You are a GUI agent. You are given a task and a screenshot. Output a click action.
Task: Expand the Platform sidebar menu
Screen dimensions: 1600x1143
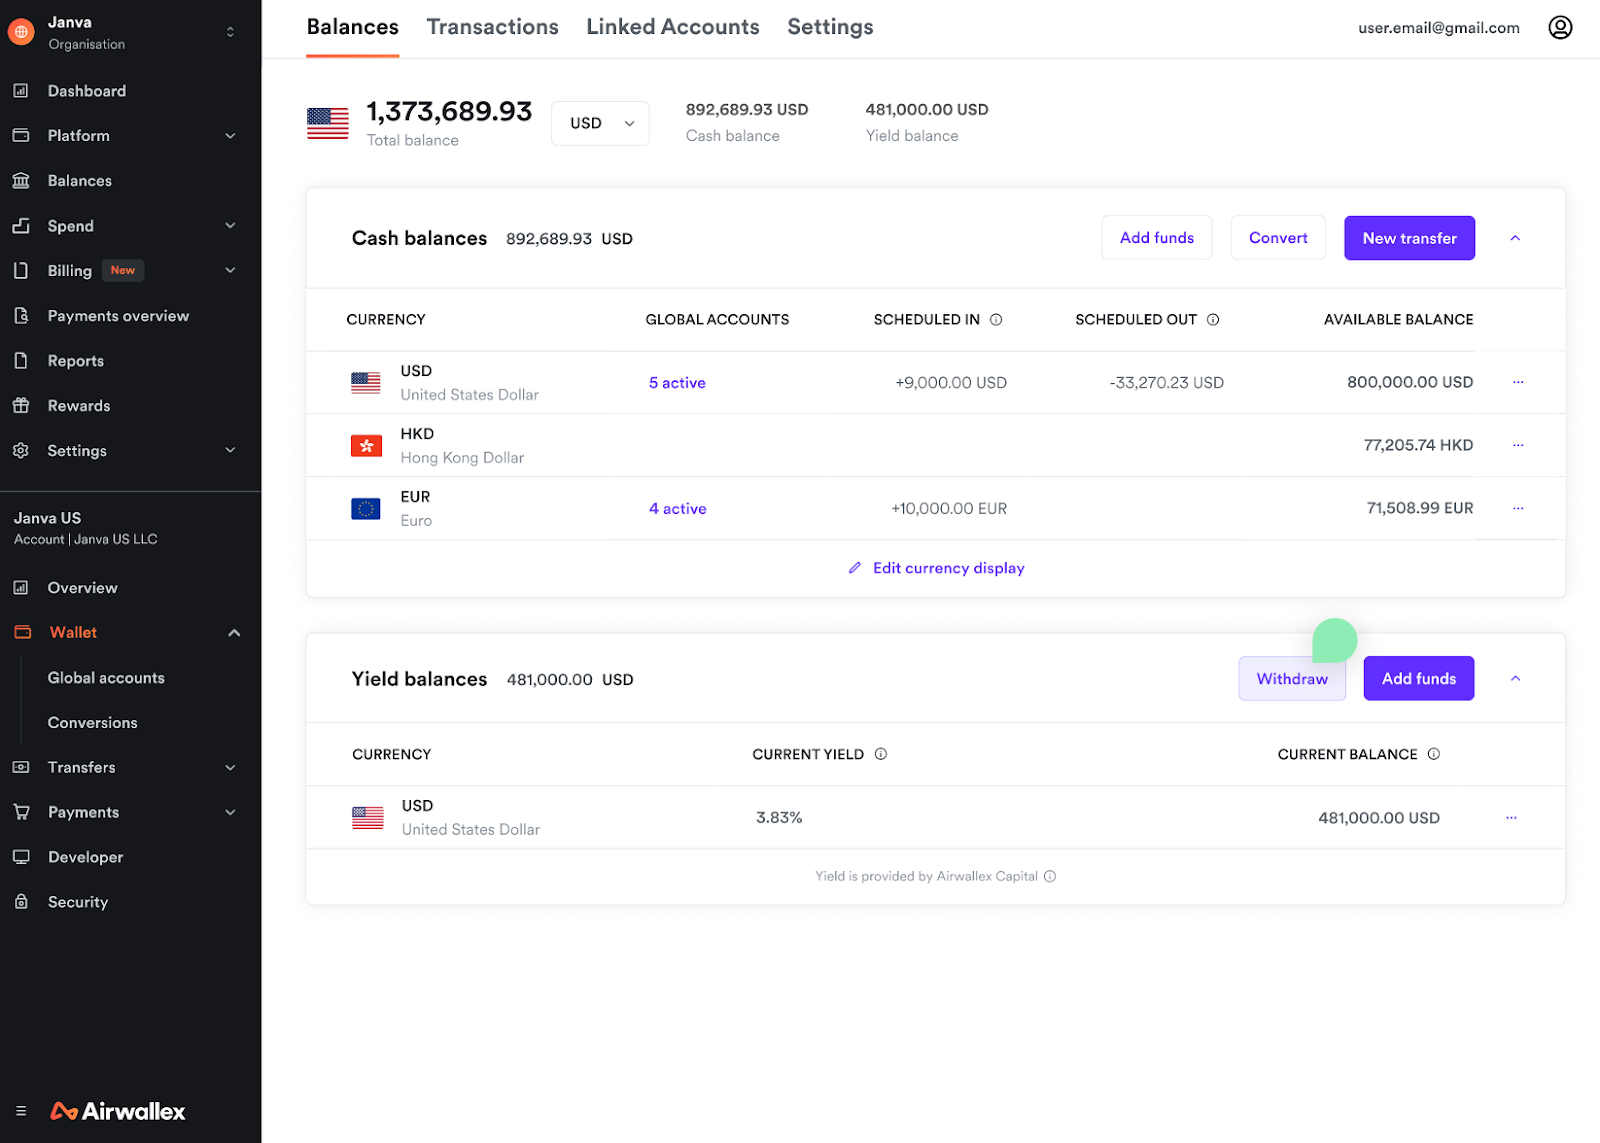230,136
